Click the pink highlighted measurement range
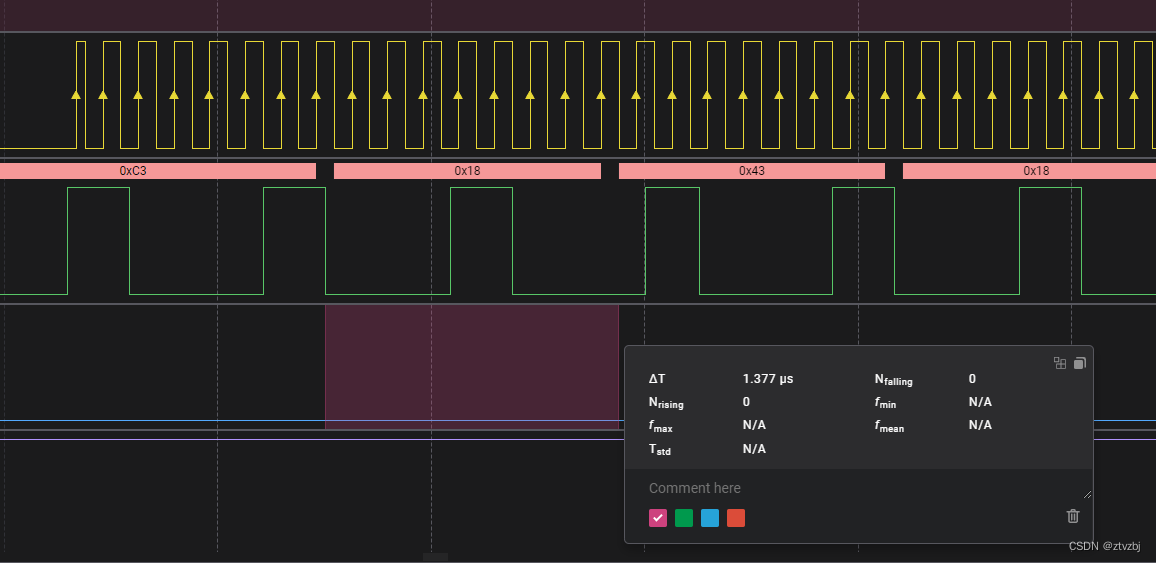This screenshot has width=1156, height=563. pos(472,367)
